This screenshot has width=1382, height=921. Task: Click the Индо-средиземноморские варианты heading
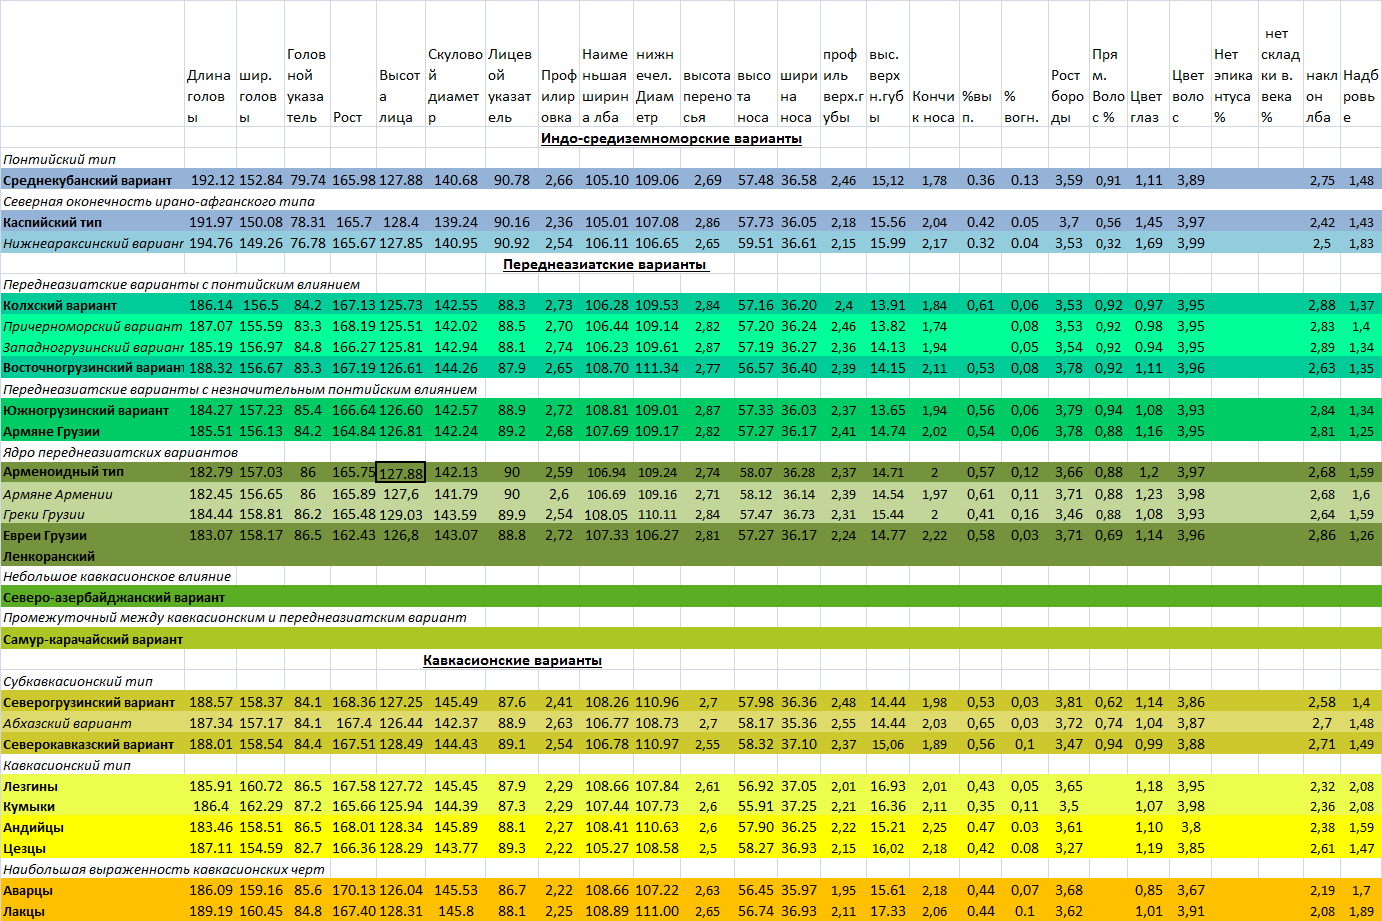click(671, 138)
